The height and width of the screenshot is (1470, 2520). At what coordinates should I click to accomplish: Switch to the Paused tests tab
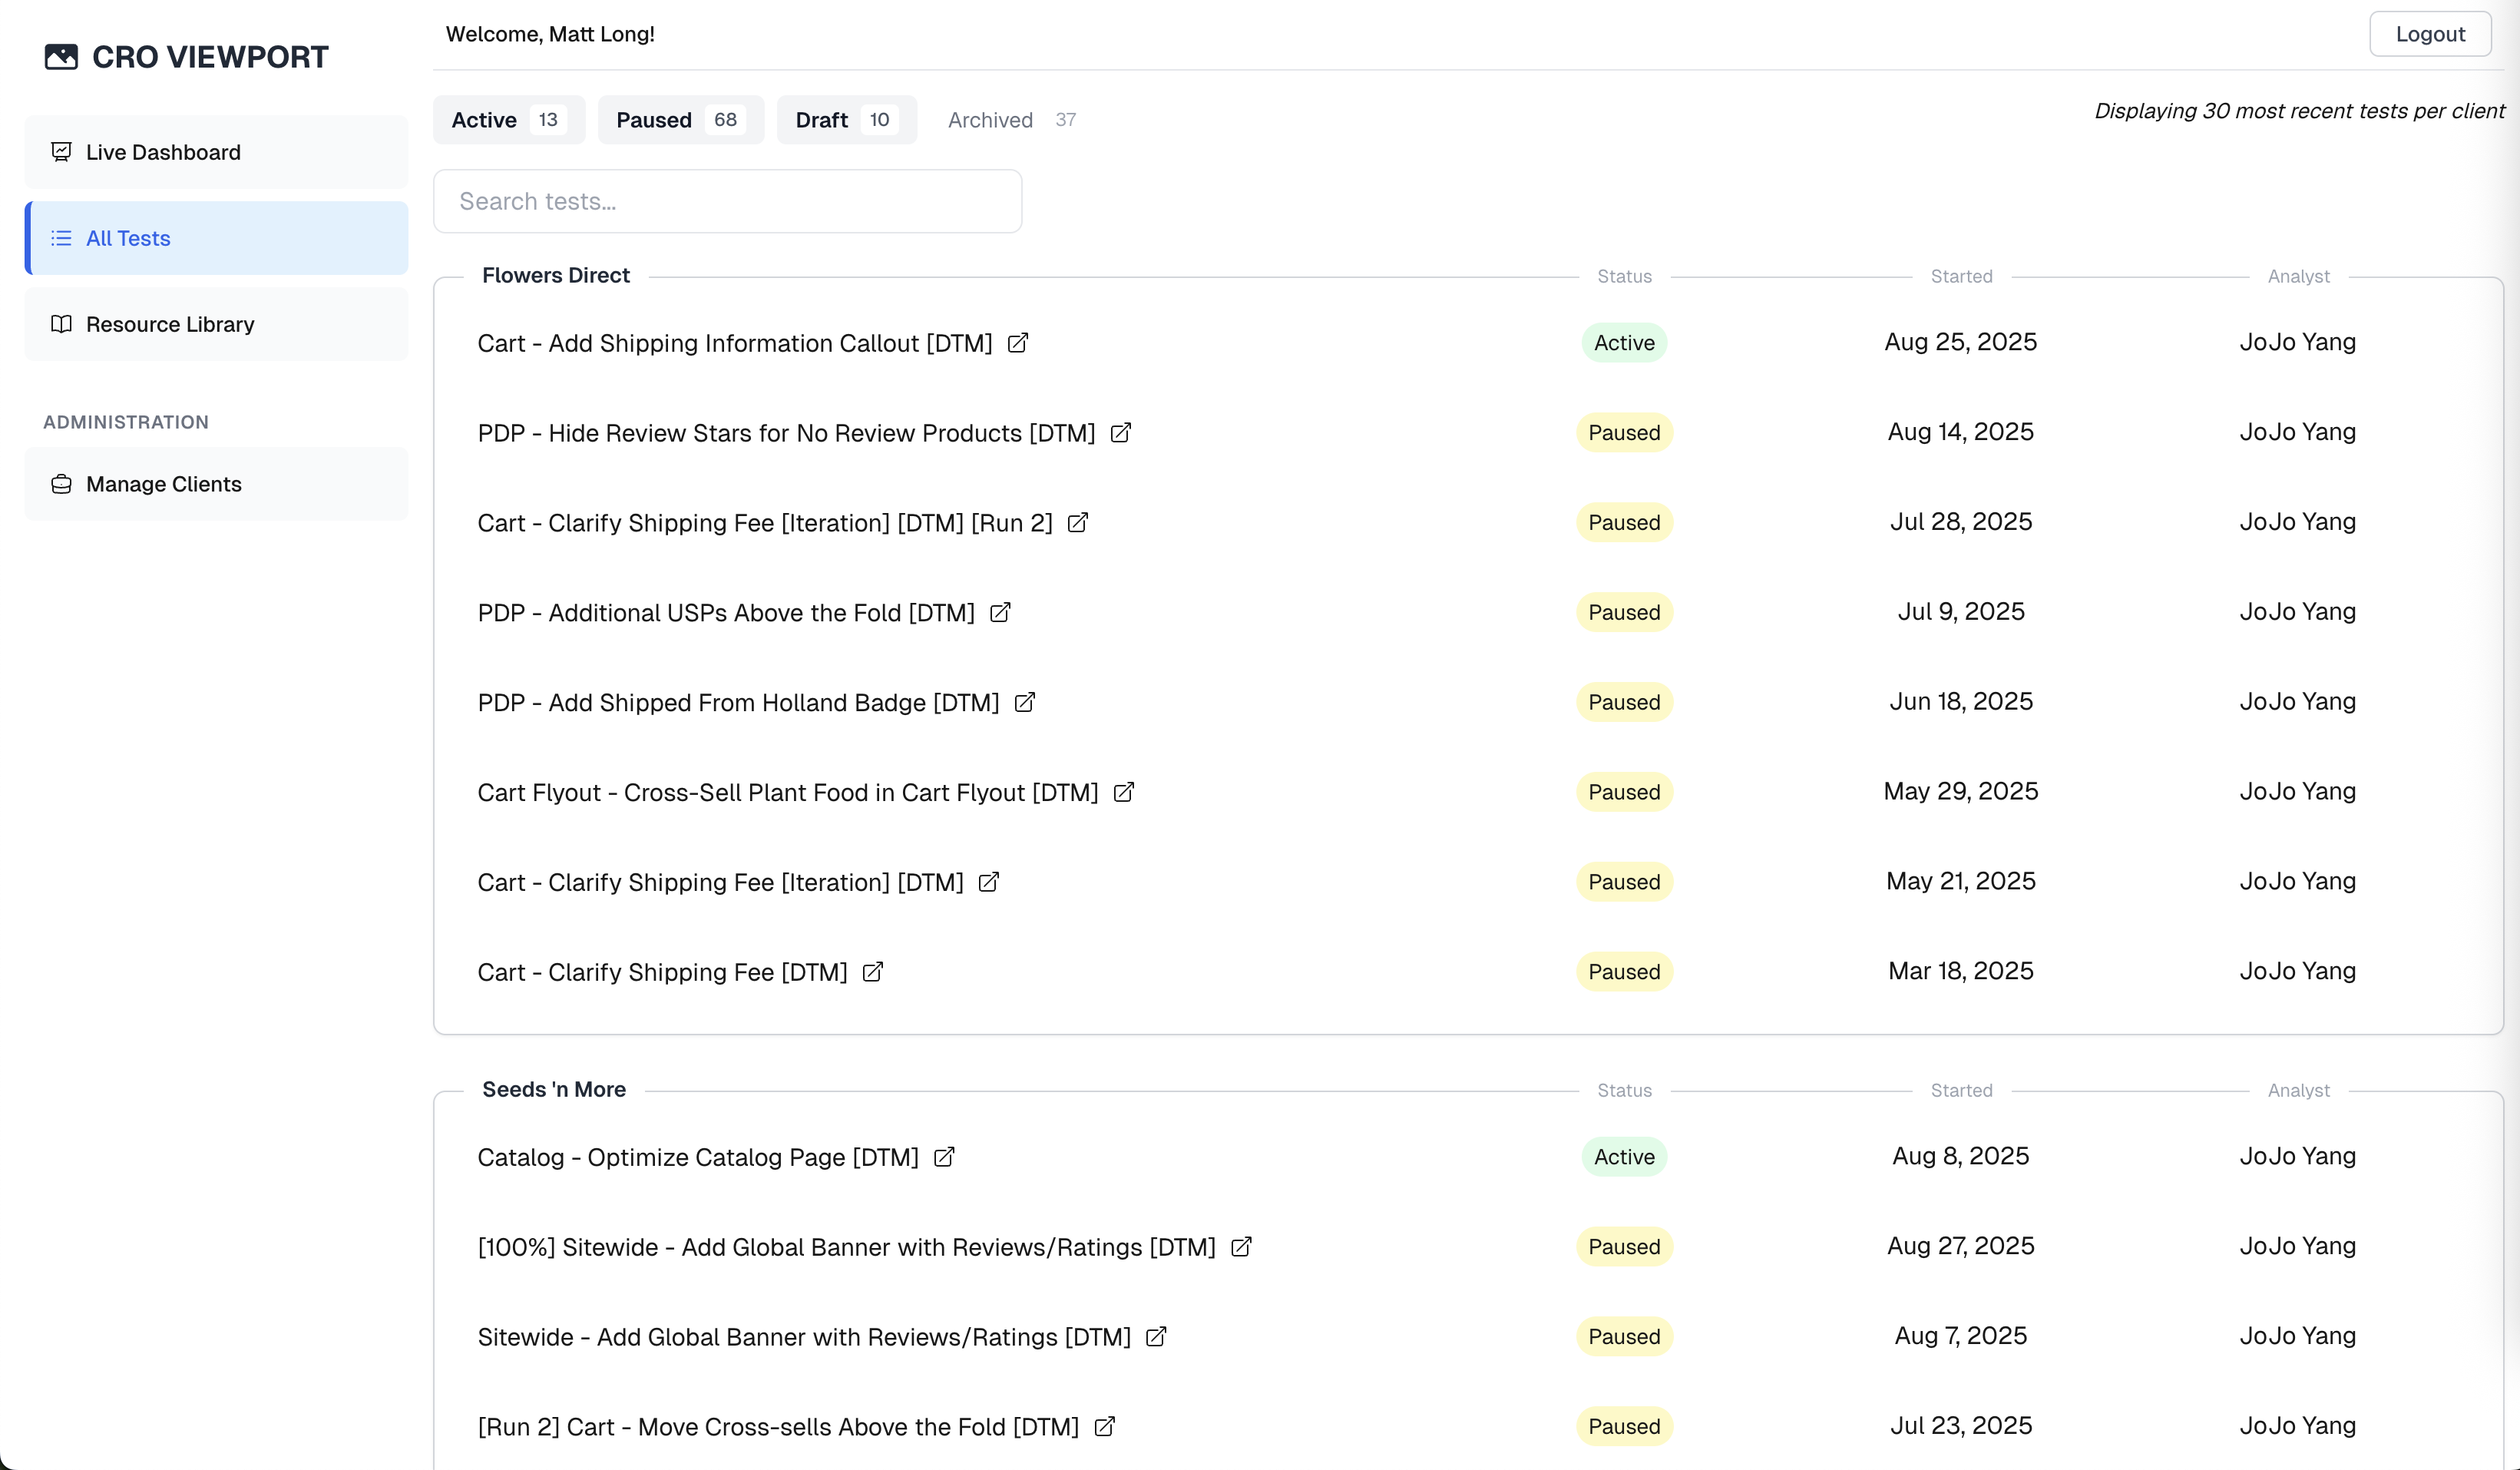[680, 120]
